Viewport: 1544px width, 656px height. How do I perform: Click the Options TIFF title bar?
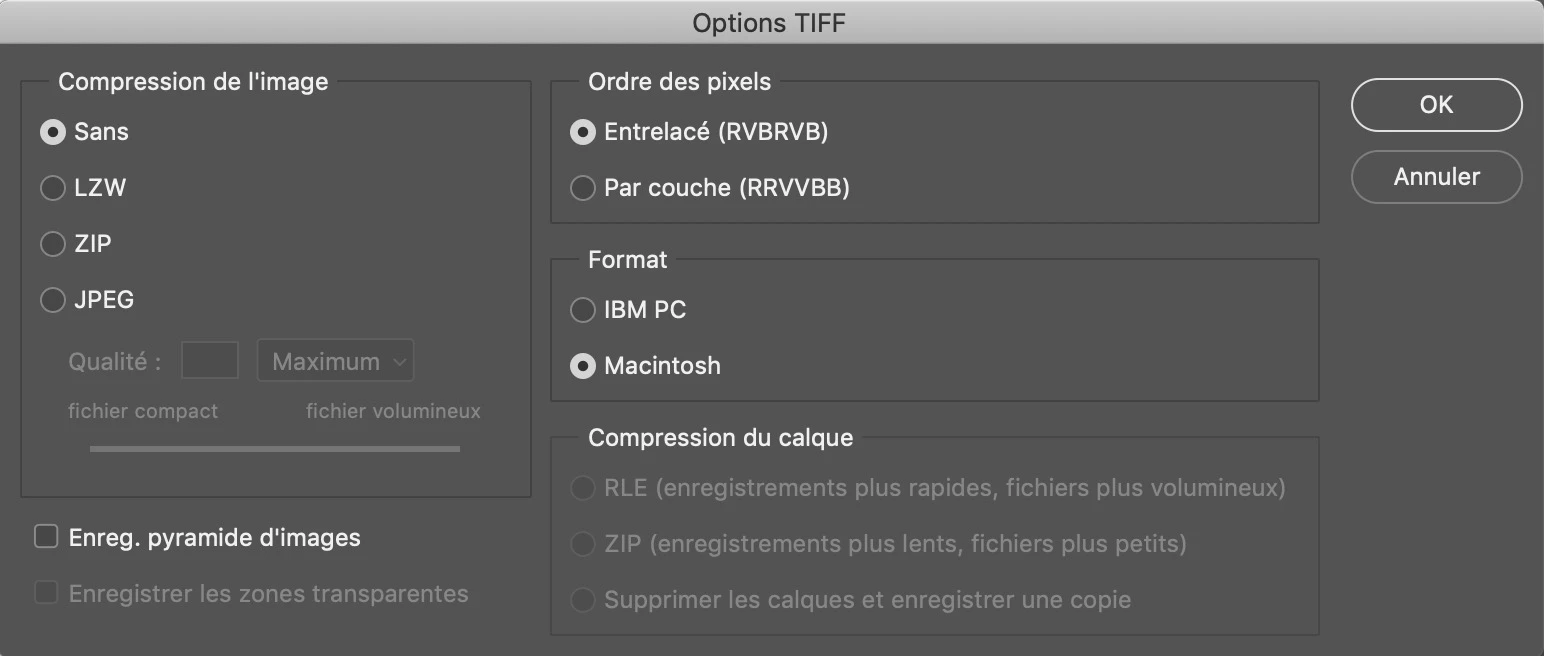(x=770, y=22)
